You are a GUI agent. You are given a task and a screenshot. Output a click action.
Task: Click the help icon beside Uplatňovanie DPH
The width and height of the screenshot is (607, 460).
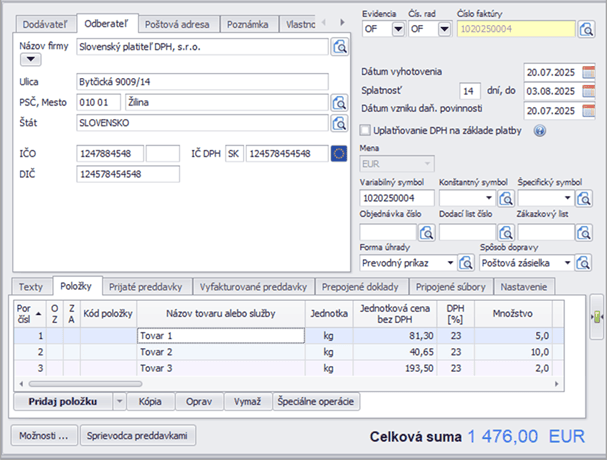(539, 129)
